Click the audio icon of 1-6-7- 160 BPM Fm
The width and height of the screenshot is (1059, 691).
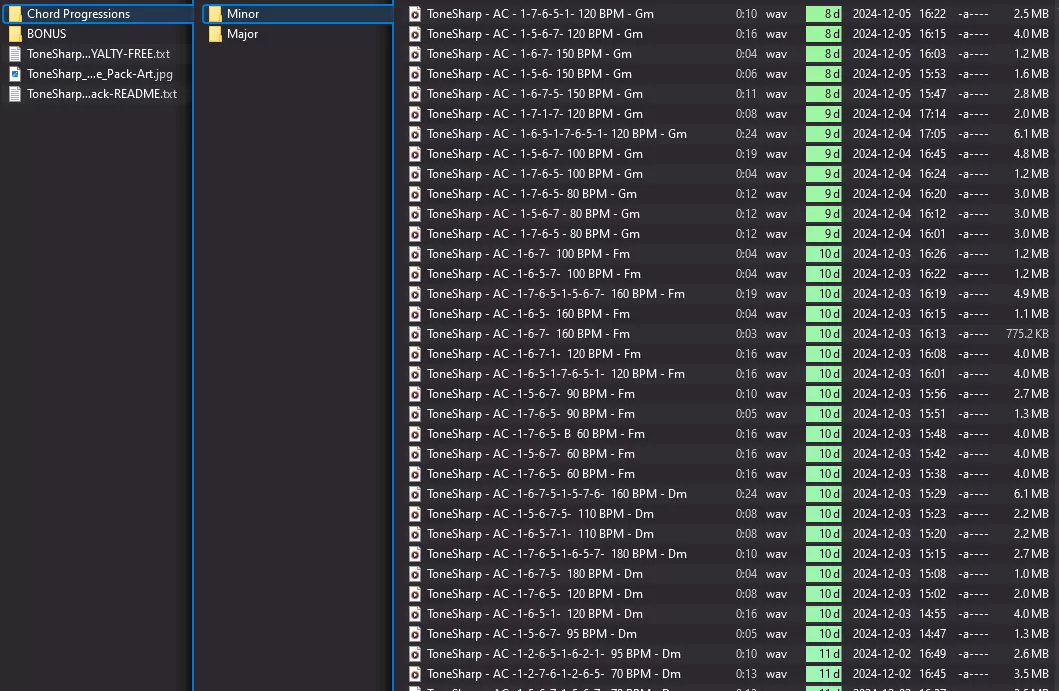point(415,334)
